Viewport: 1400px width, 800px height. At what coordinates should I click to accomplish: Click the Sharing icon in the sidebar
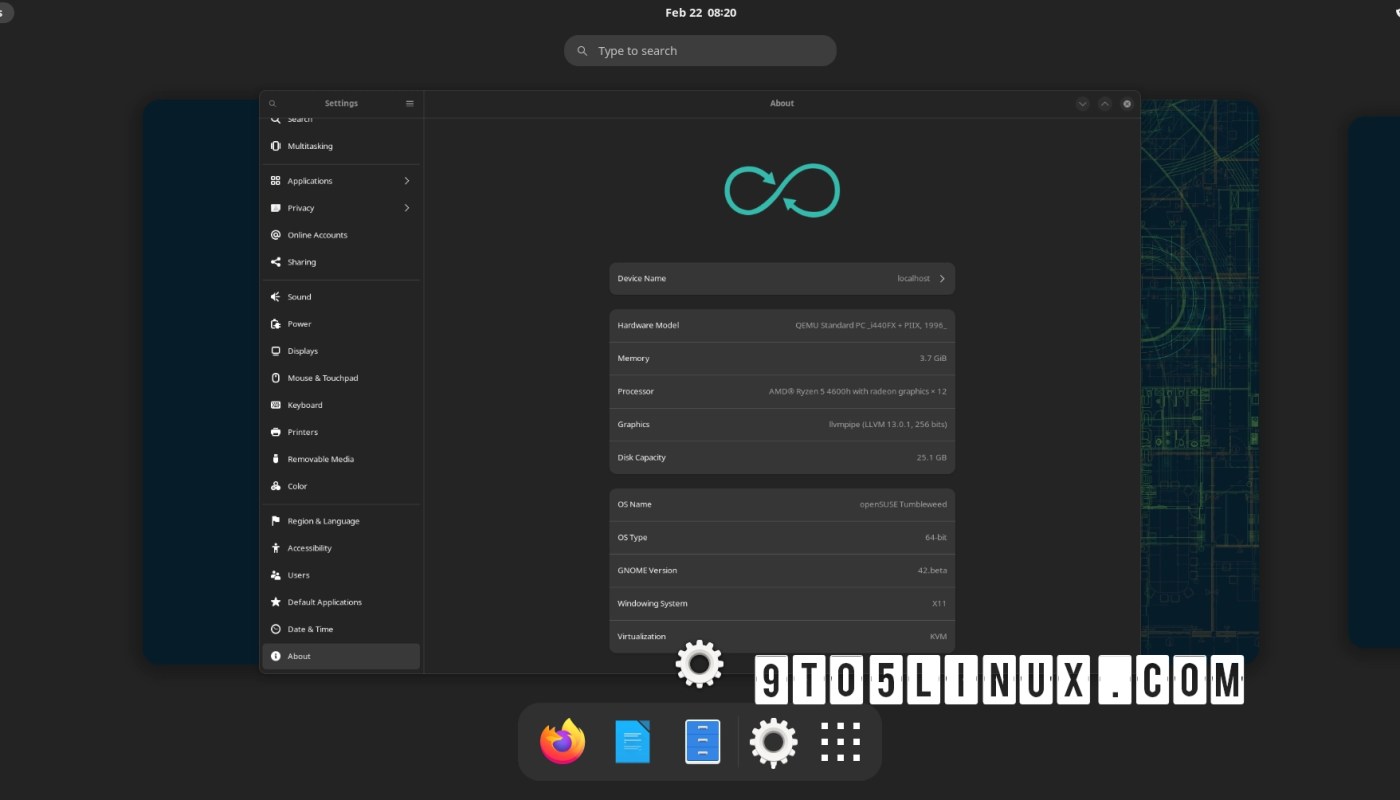pyautogui.click(x=276, y=262)
